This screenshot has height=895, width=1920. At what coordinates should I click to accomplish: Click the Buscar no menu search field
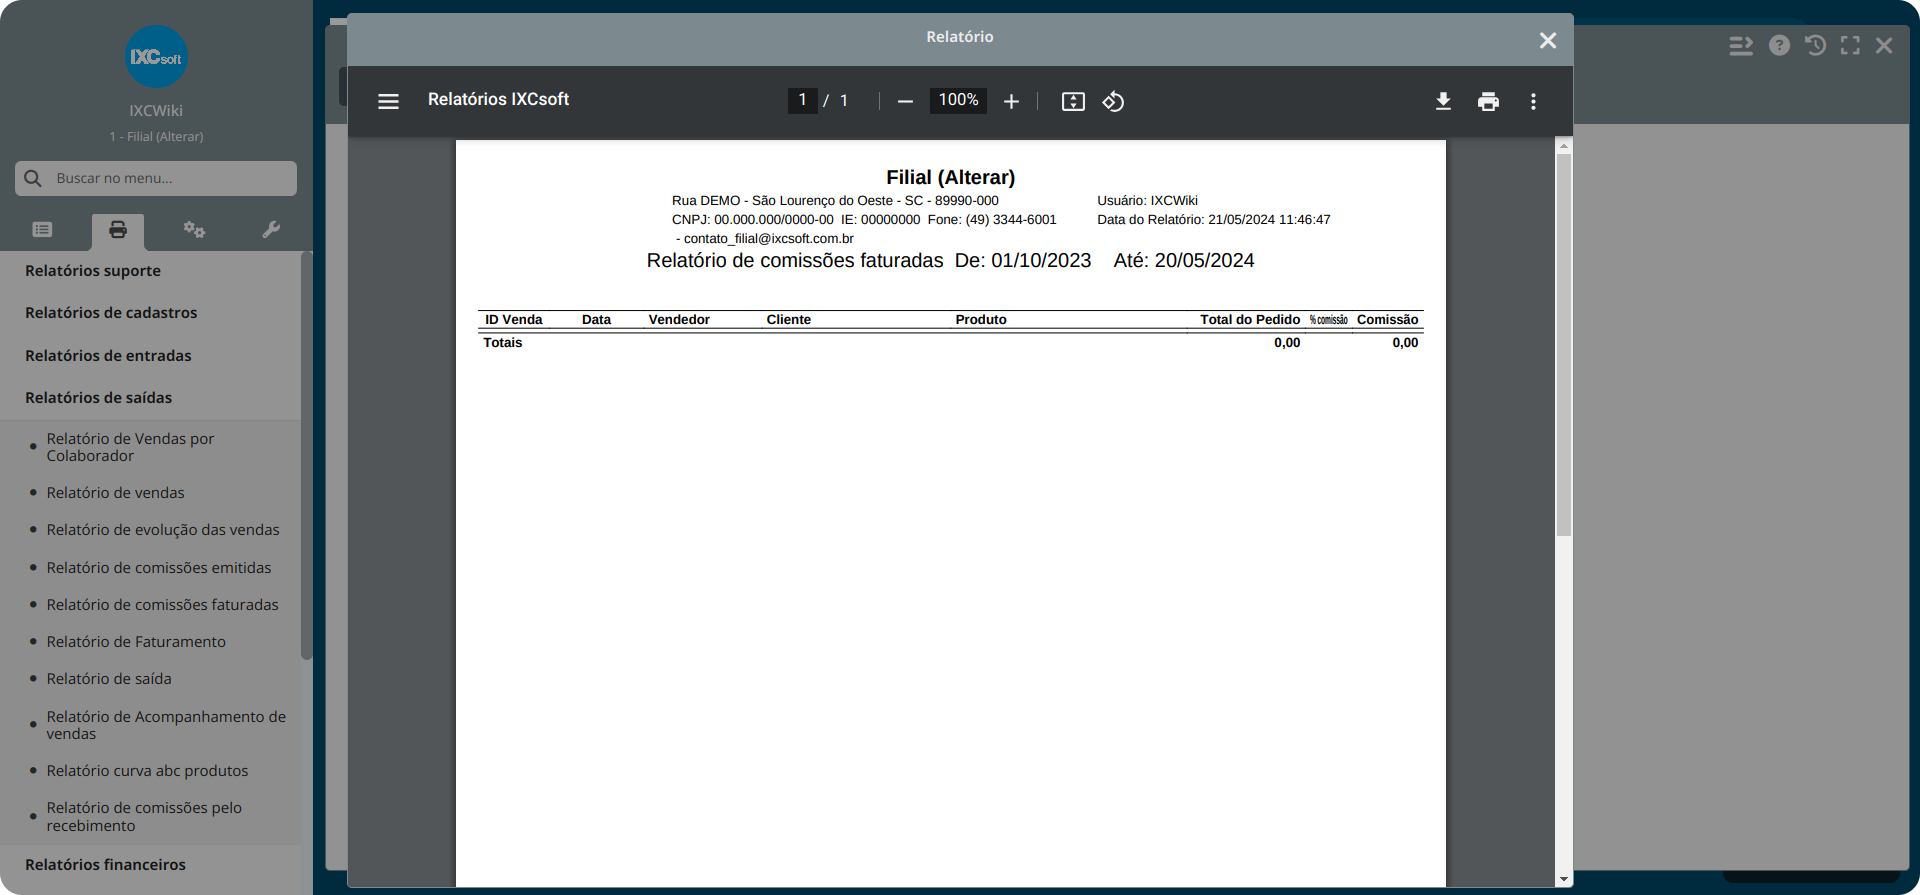point(156,178)
